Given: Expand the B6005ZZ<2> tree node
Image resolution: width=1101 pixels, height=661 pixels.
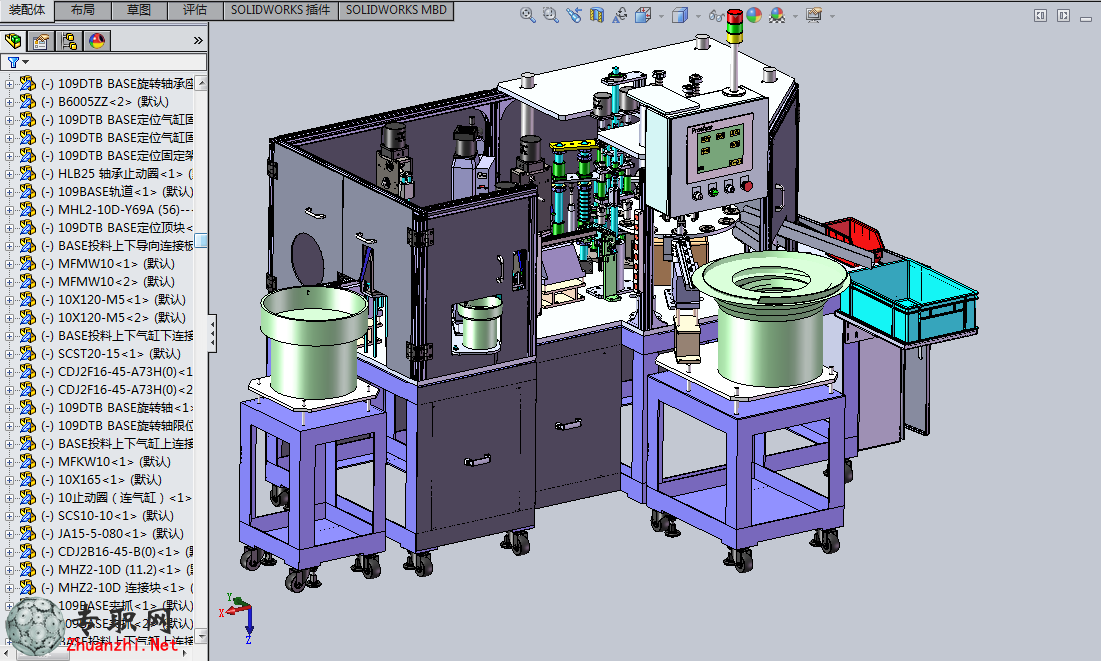Looking at the screenshot, I should (x=9, y=102).
